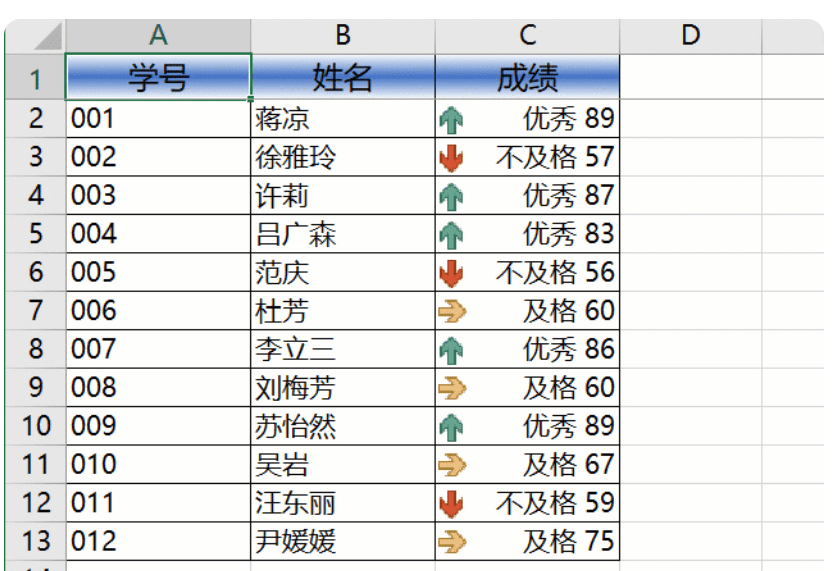832x571 pixels.
Task: Click the score text 不及格 57
Action: 554,157
